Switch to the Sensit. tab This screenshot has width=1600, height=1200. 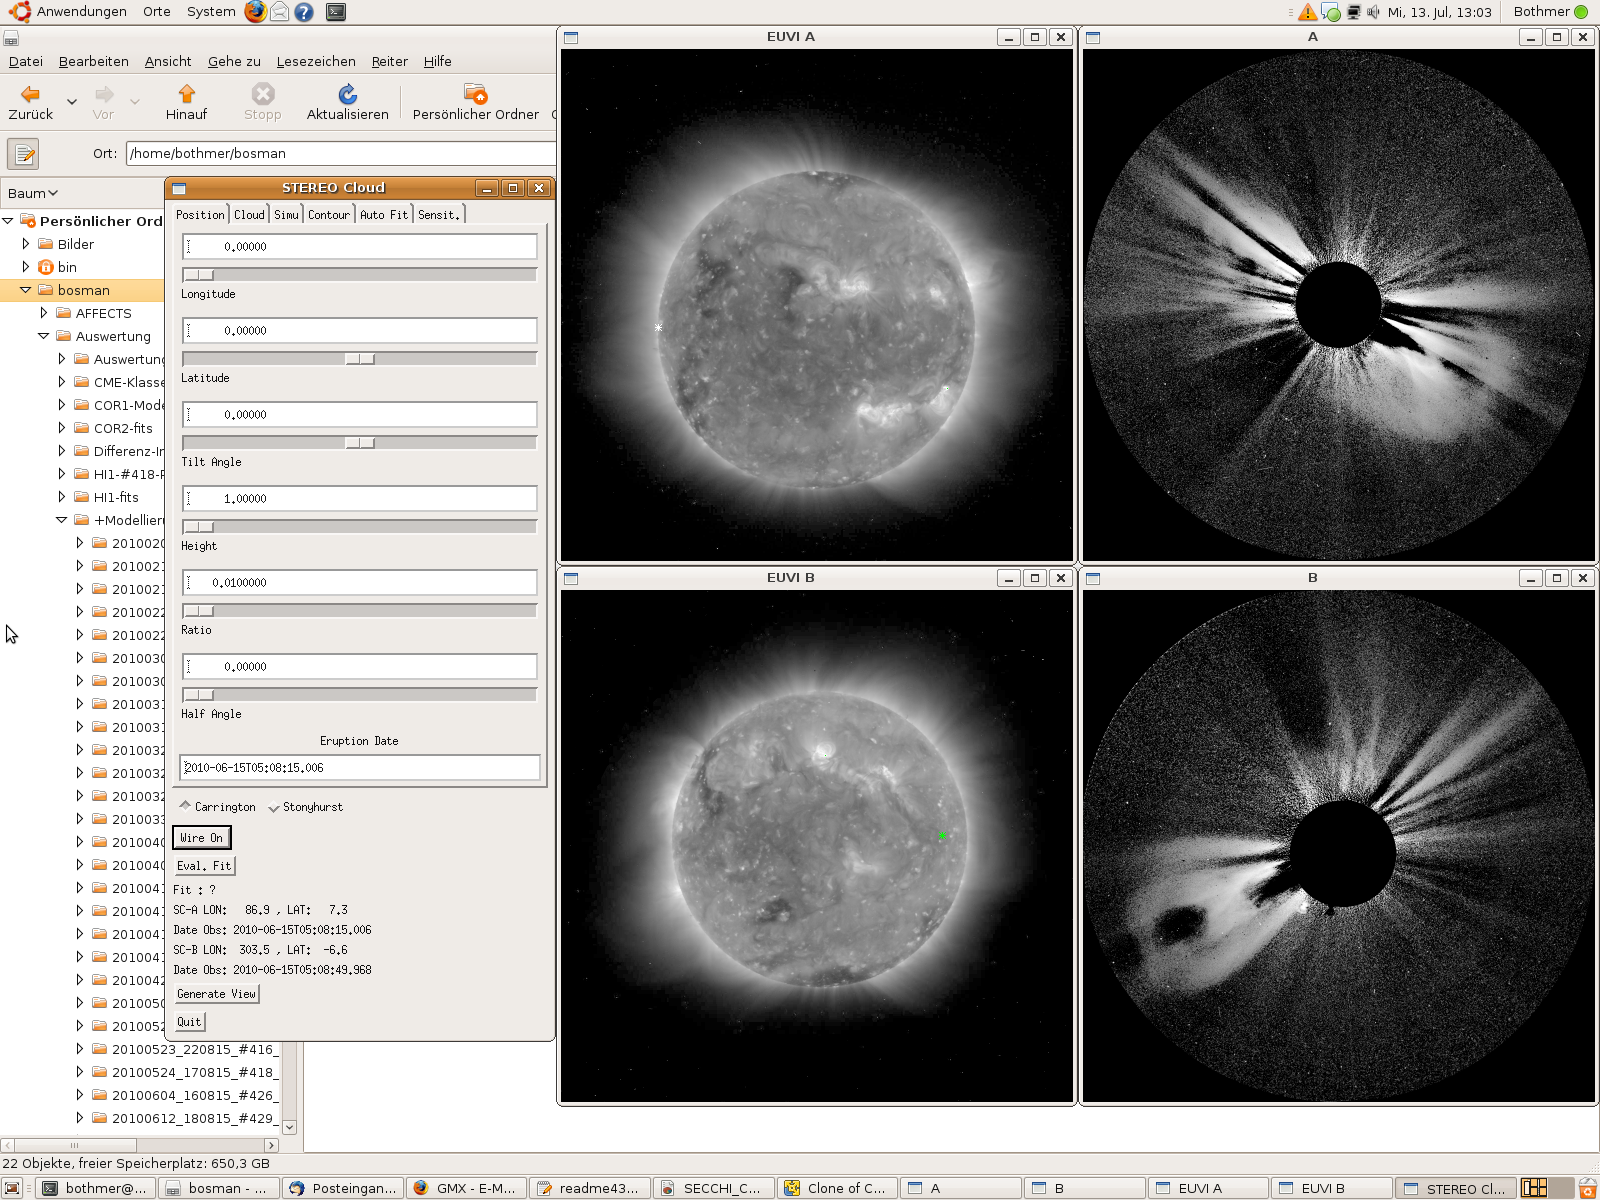pyautogui.click(x=439, y=215)
